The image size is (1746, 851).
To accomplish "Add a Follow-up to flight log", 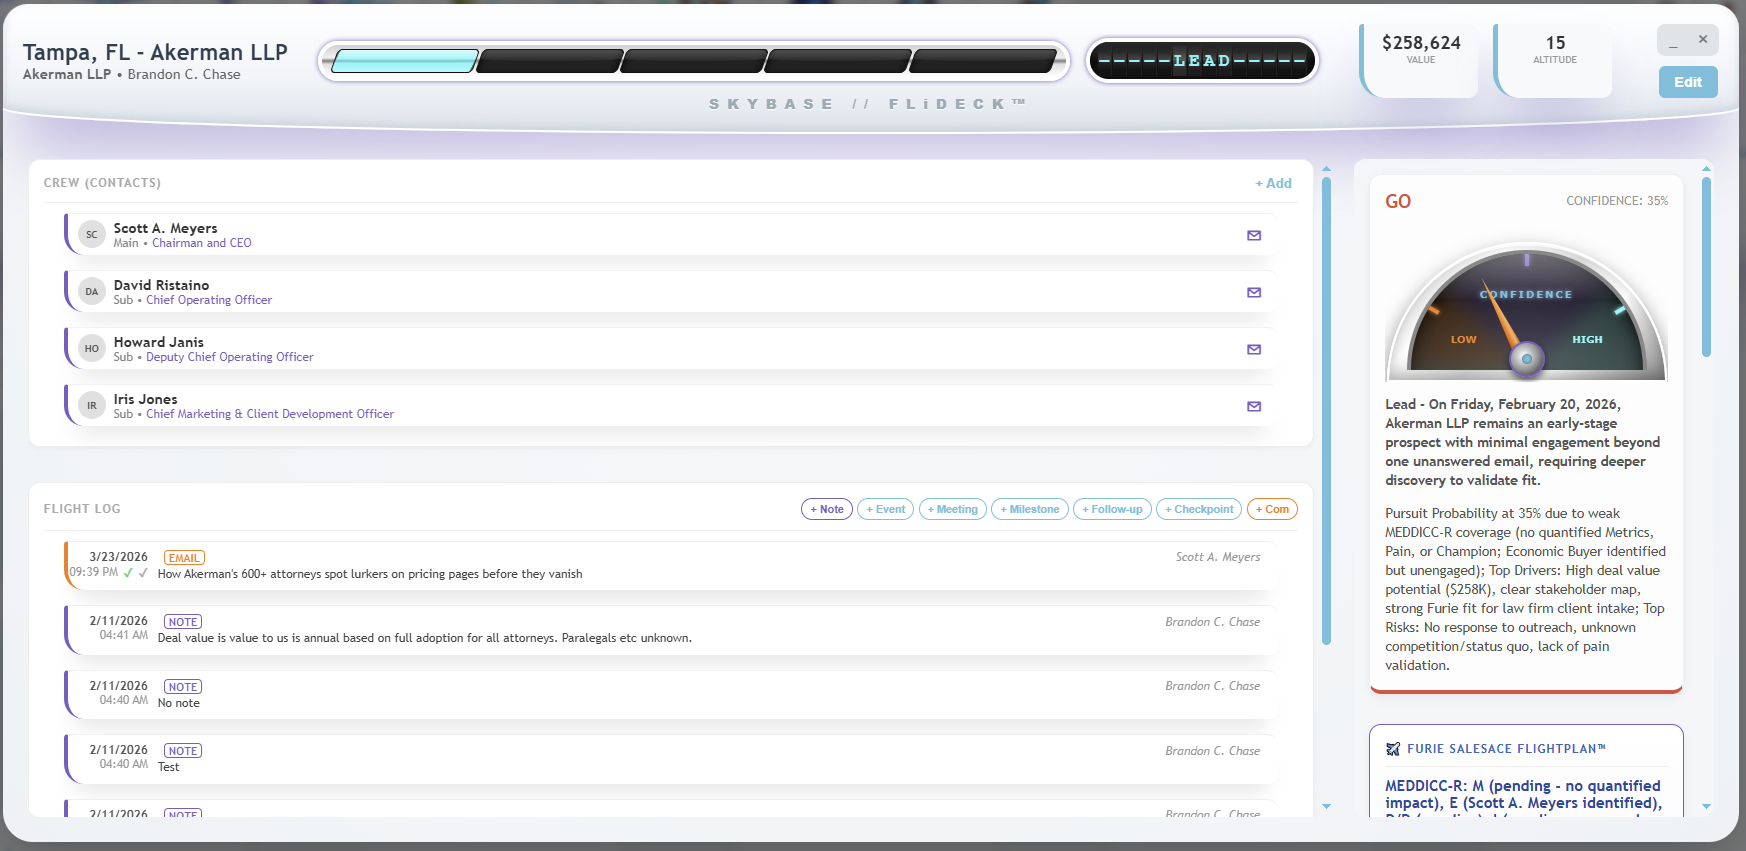I will [x=1112, y=509].
